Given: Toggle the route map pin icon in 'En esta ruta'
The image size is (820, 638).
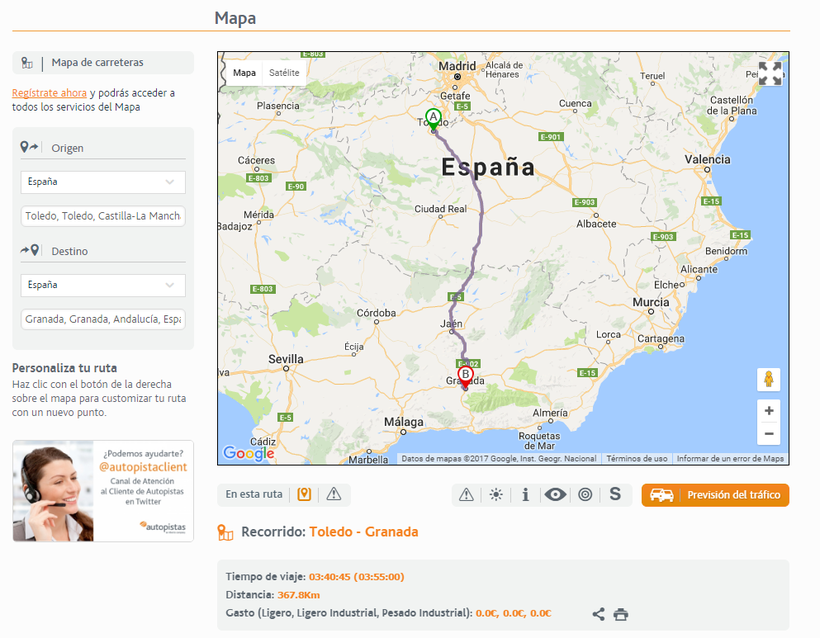Looking at the screenshot, I should tap(304, 494).
